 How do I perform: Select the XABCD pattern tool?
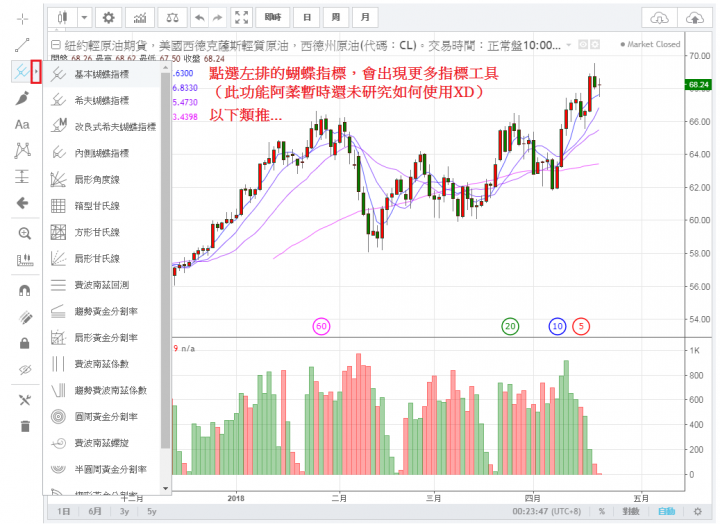coord(22,150)
